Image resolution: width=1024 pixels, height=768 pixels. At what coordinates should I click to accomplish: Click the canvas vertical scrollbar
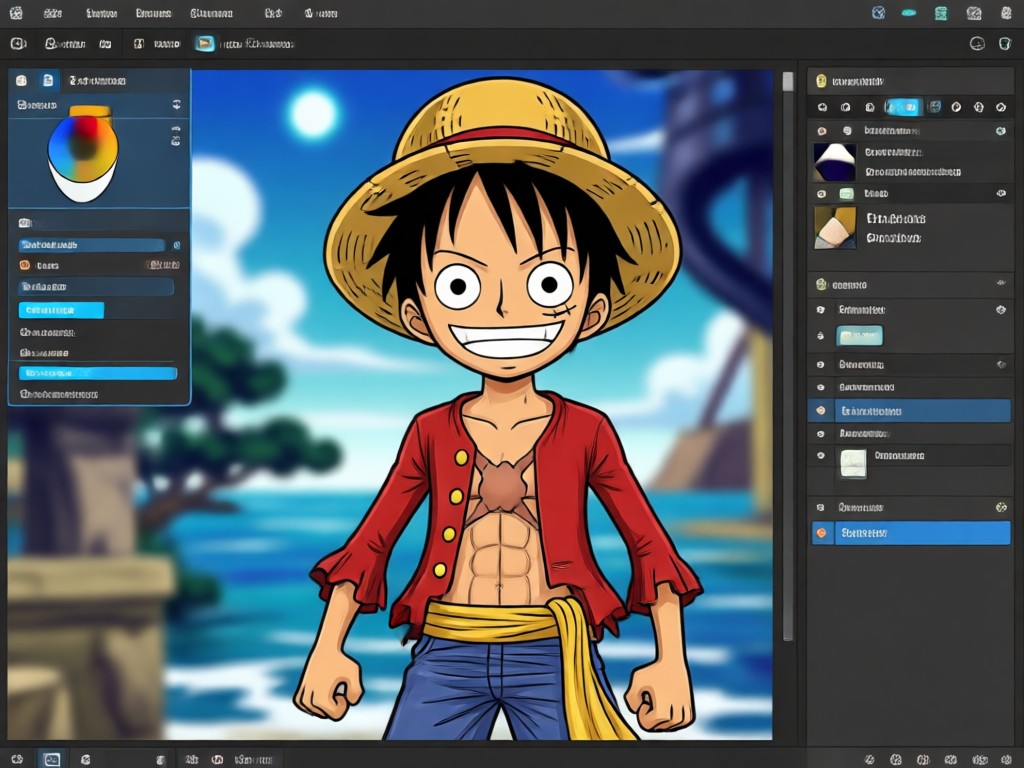pyautogui.click(x=788, y=356)
